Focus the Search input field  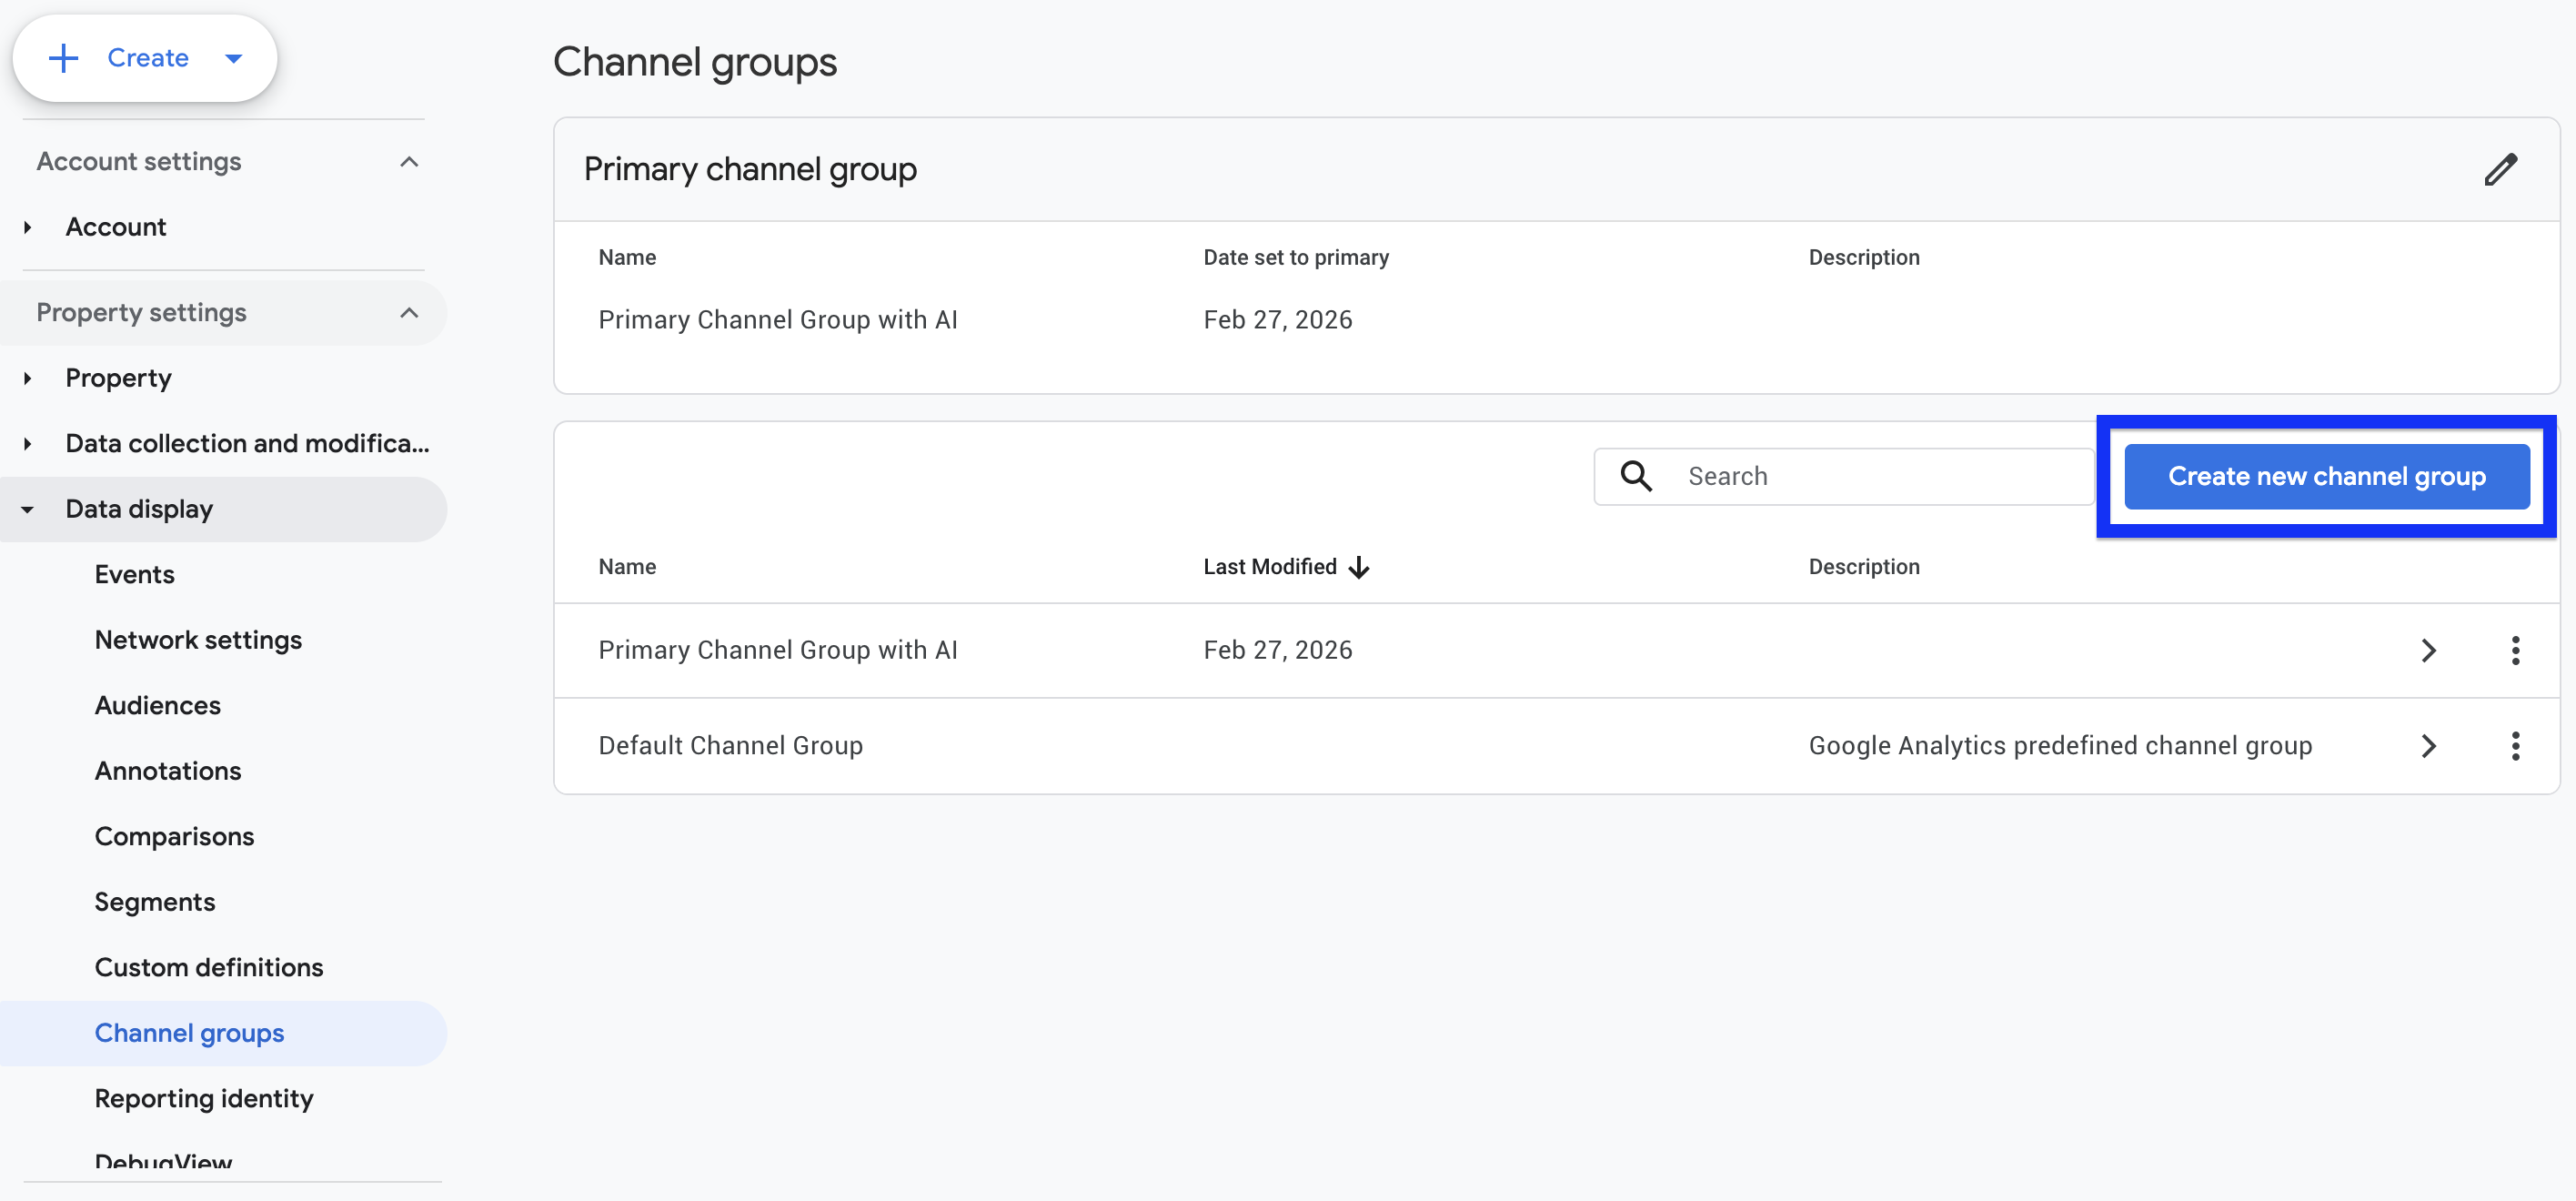coord(1844,476)
